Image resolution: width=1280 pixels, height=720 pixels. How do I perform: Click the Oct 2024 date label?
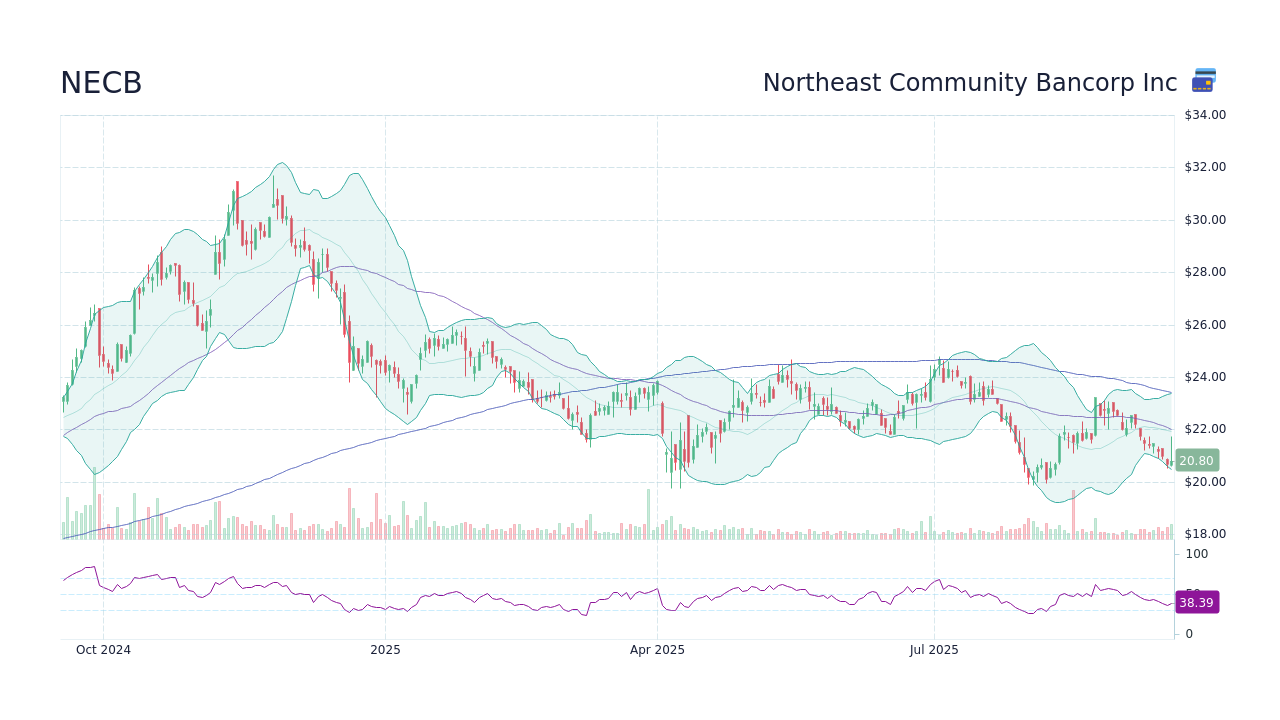pyautogui.click(x=103, y=650)
